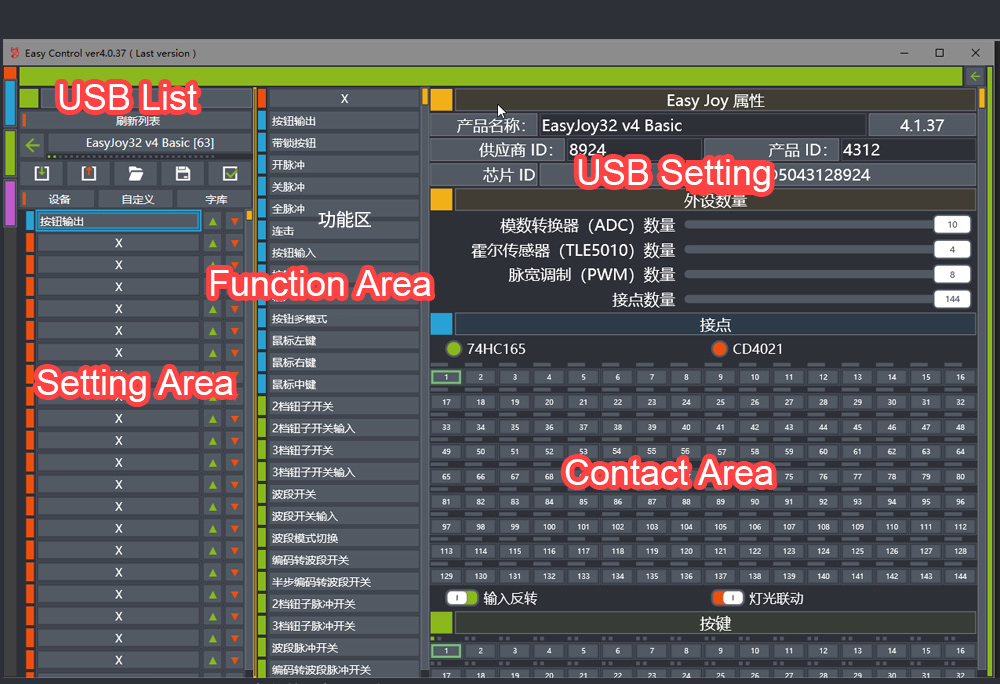This screenshot has width=1000, height=684.
Task: Select the 74HC165 radio option
Action: (453, 349)
